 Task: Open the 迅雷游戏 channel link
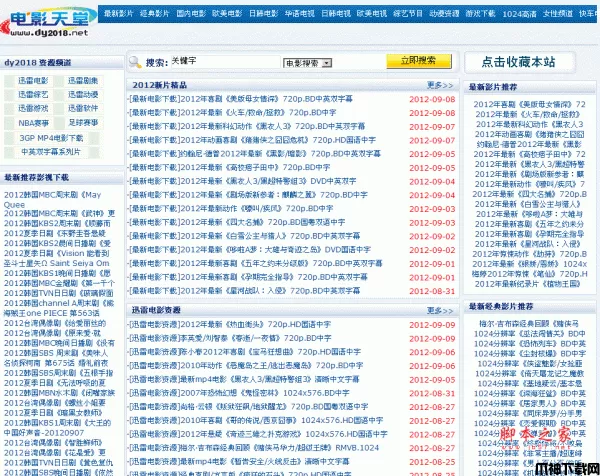click(33, 108)
